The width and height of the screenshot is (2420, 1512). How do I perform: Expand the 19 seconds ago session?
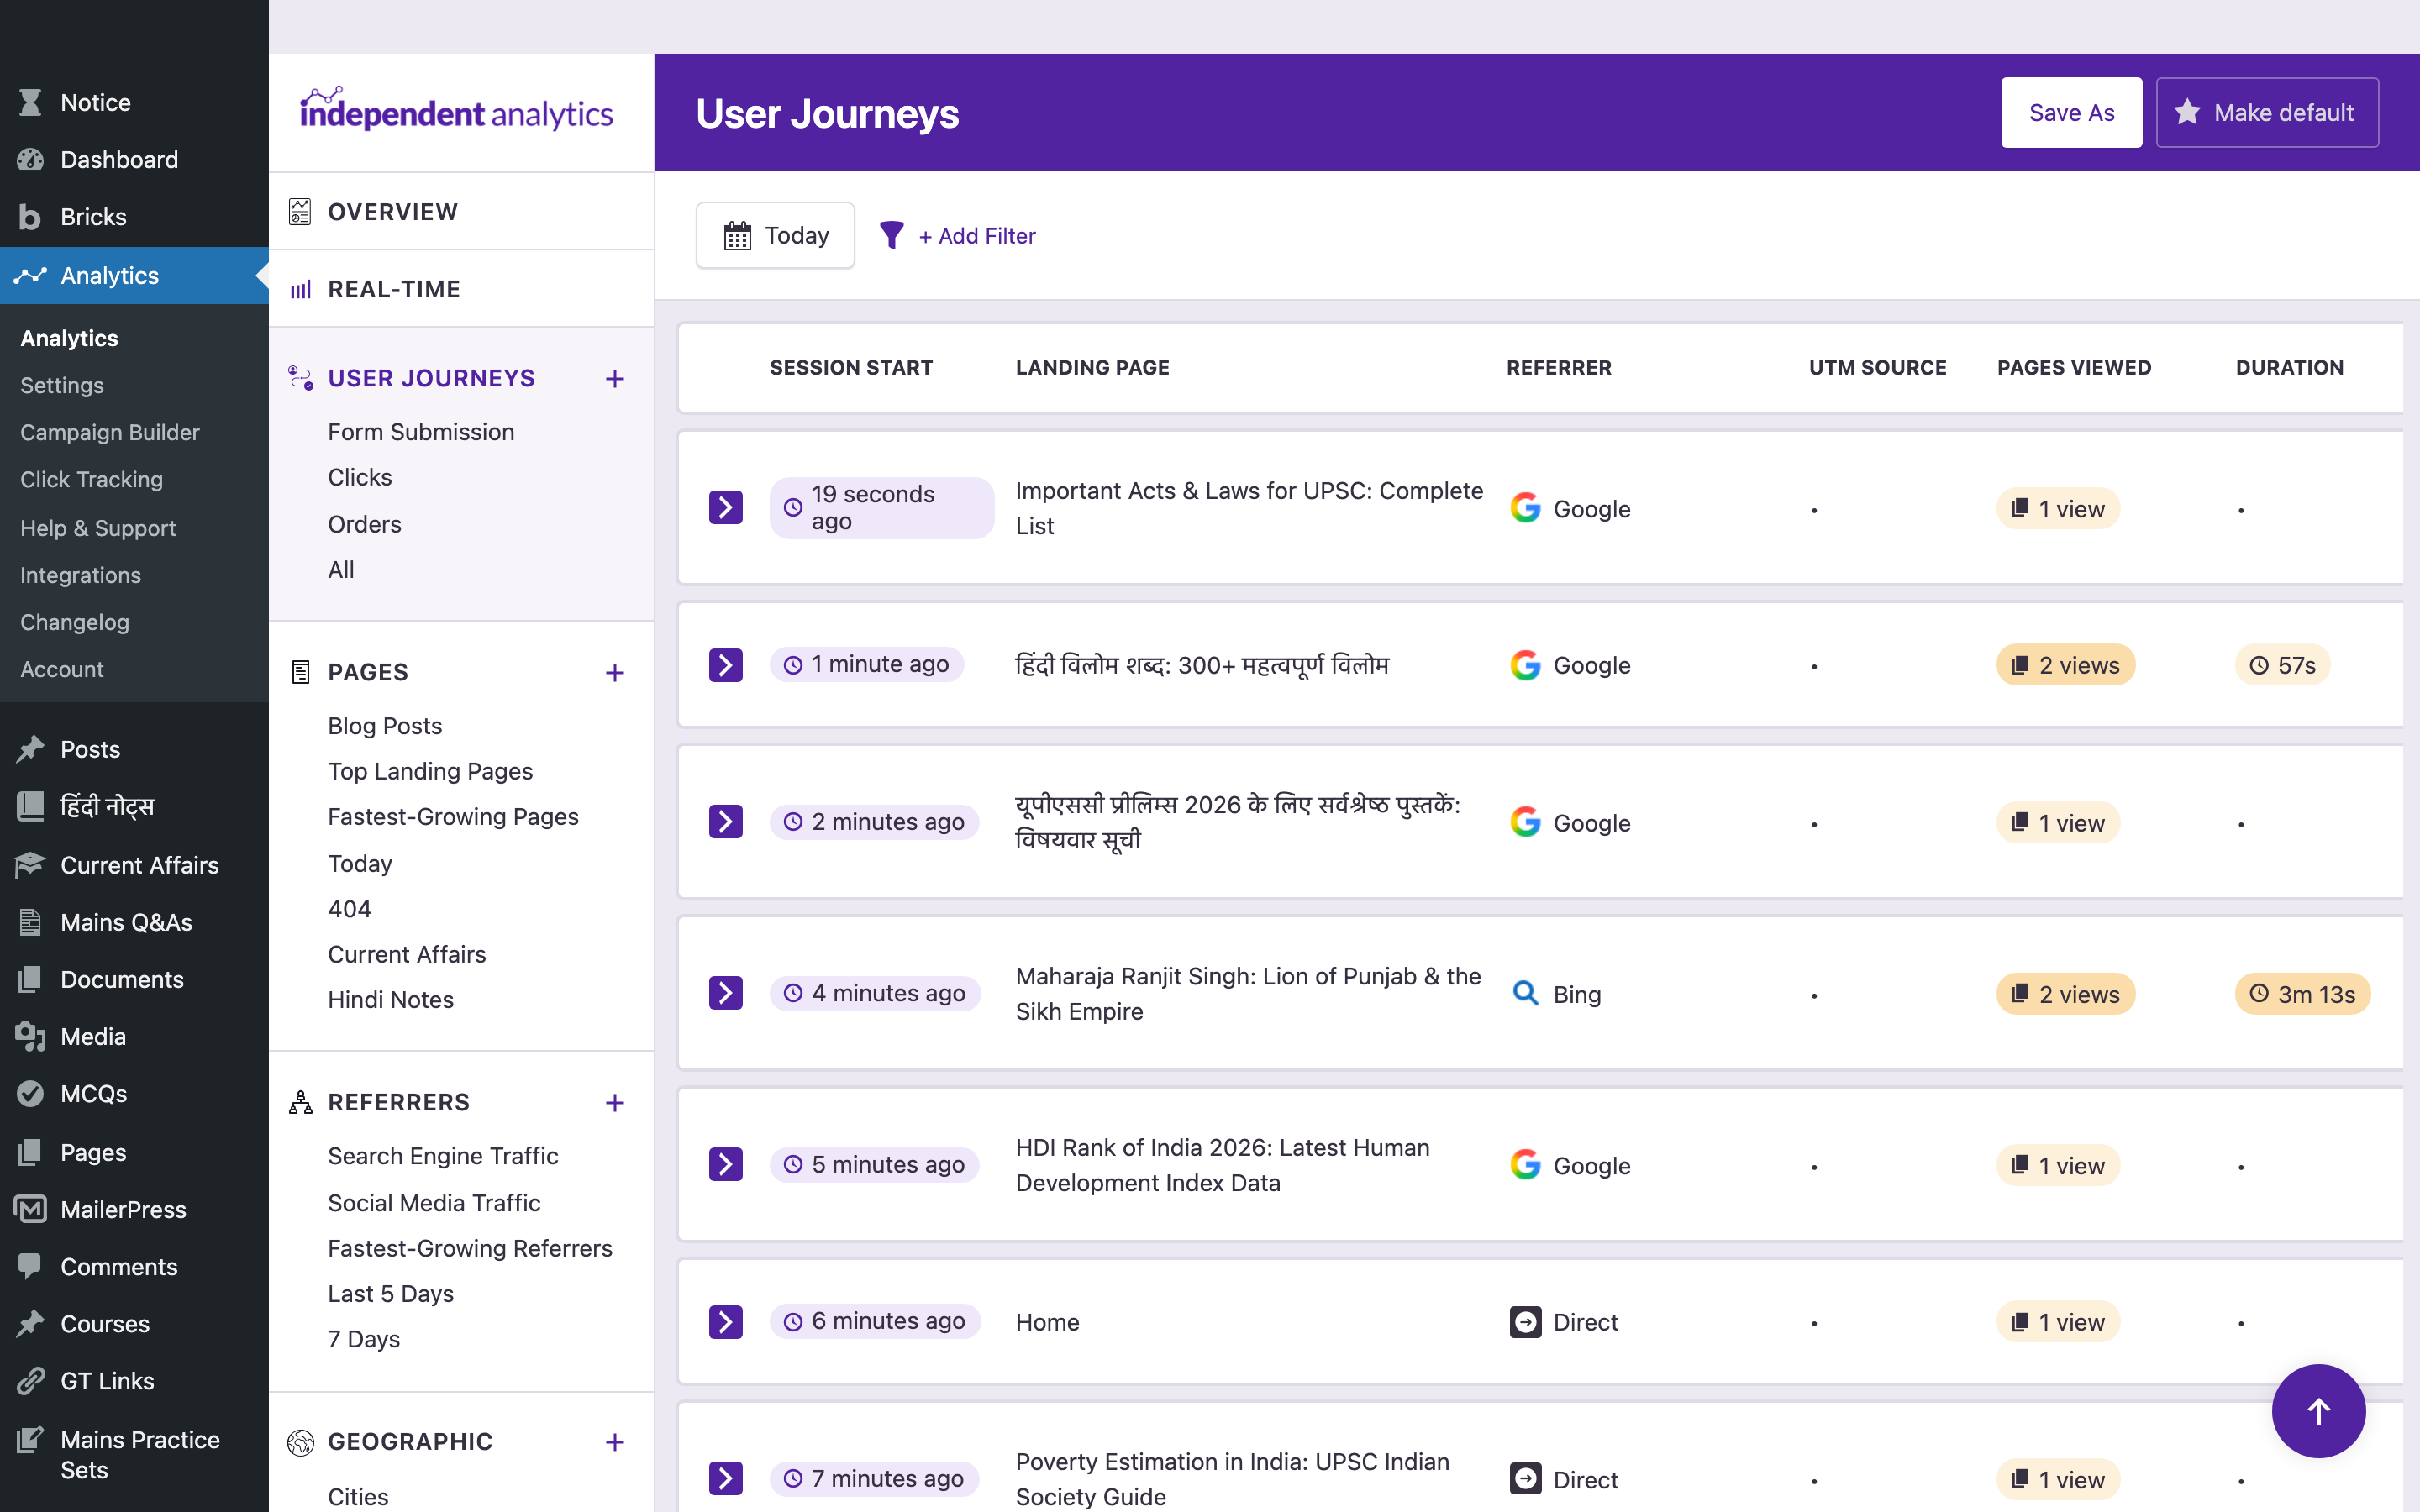pyautogui.click(x=726, y=508)
